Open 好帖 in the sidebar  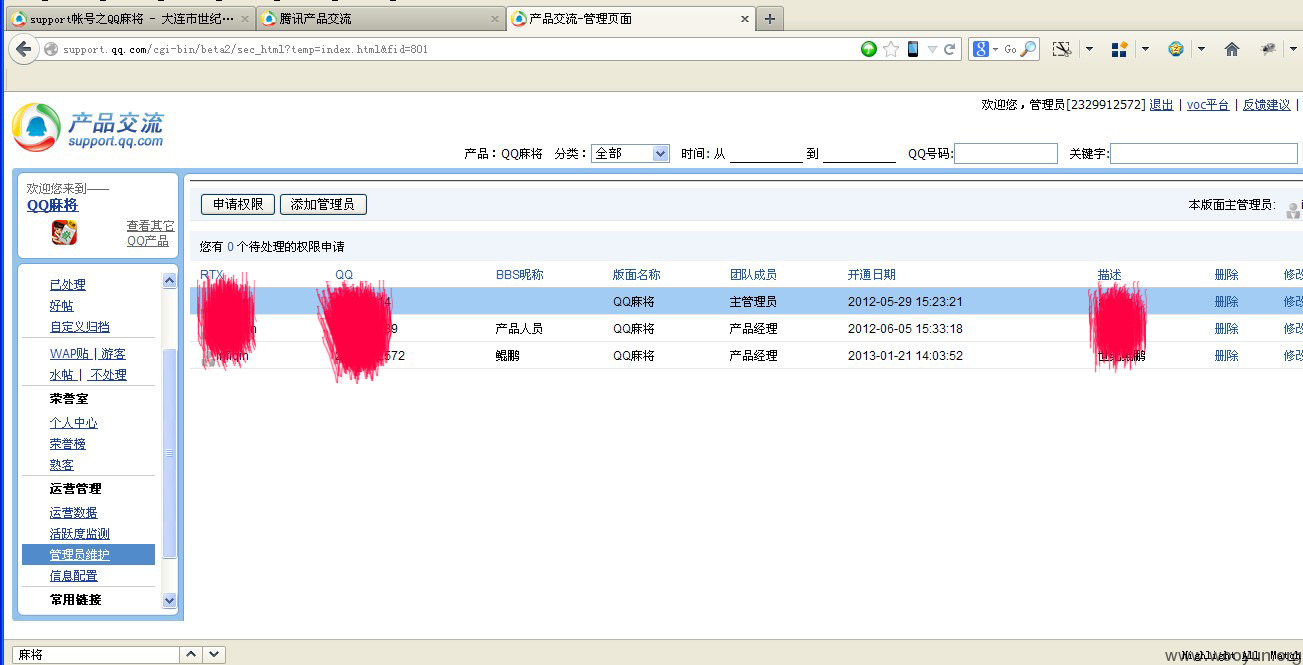(62, 306)
